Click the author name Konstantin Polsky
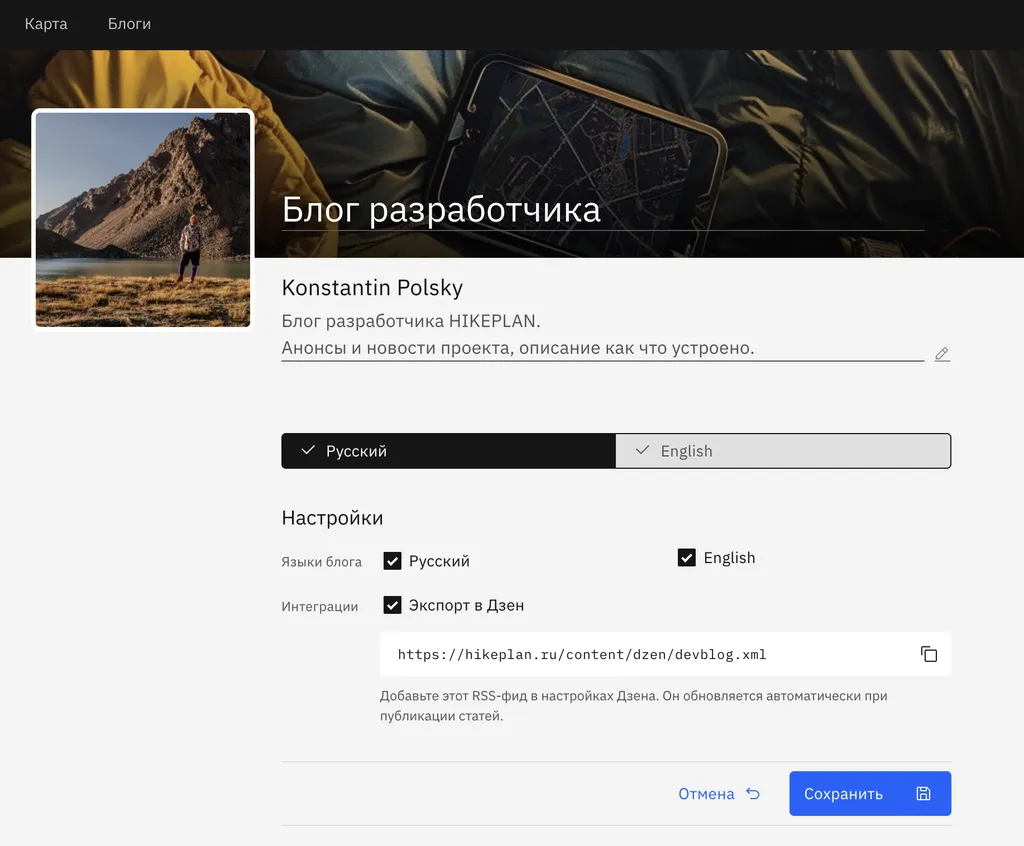 click(x=372, y=288)
